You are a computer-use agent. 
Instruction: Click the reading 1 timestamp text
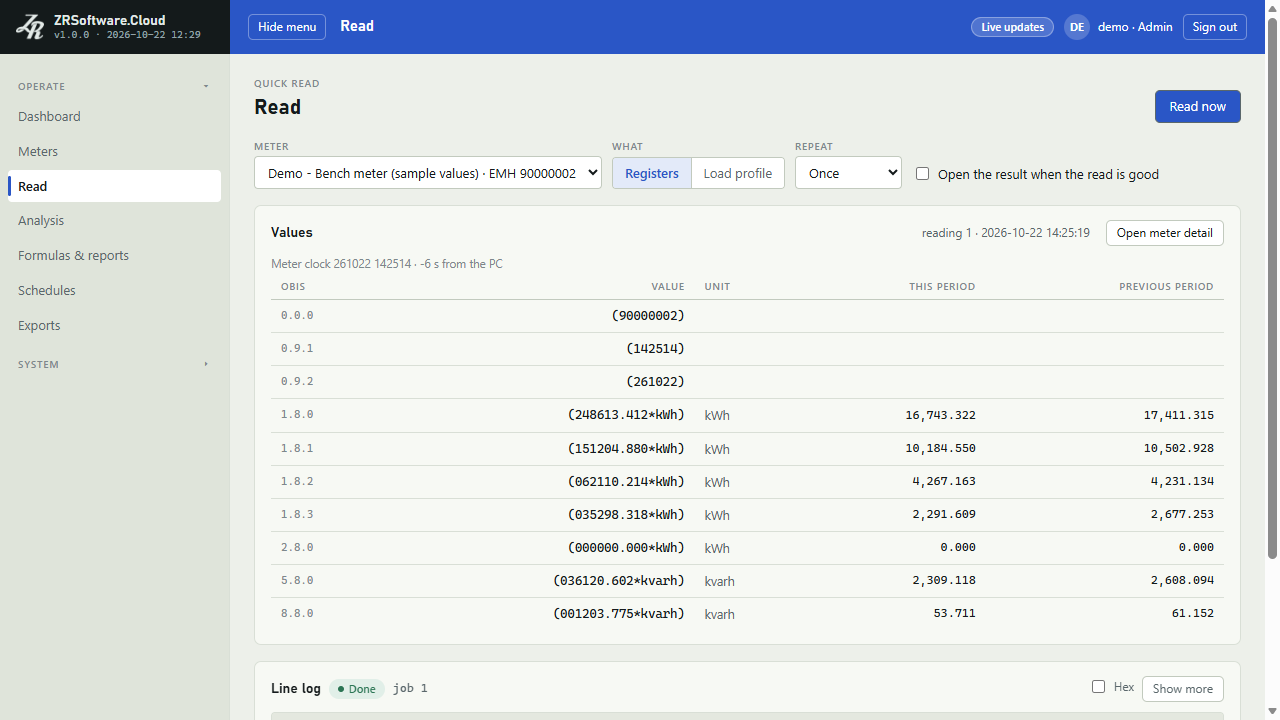[x=1006, y=233]
